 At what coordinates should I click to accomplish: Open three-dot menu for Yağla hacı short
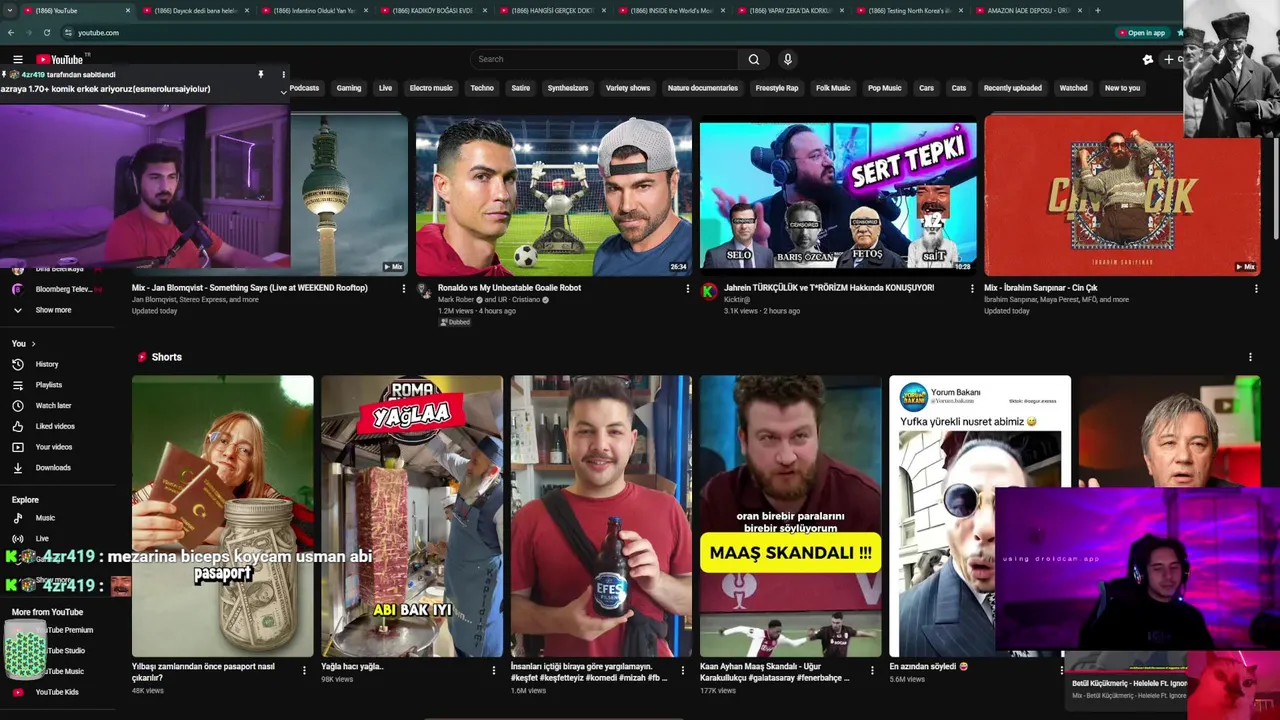[x=494, y=671]
